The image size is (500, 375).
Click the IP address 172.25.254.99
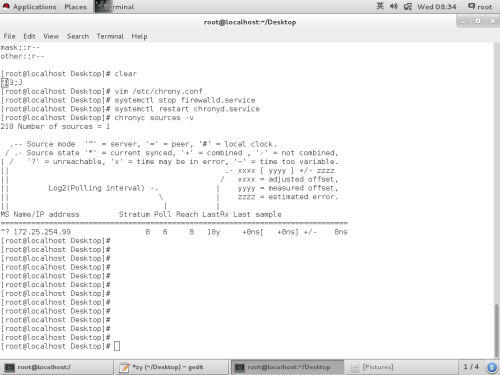click(42, 232)
